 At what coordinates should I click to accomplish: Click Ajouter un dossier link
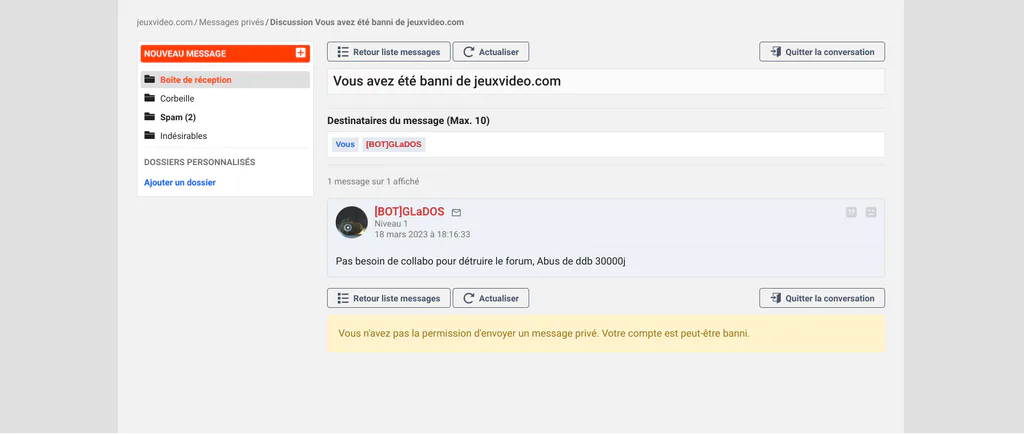[x=180, y=183]
